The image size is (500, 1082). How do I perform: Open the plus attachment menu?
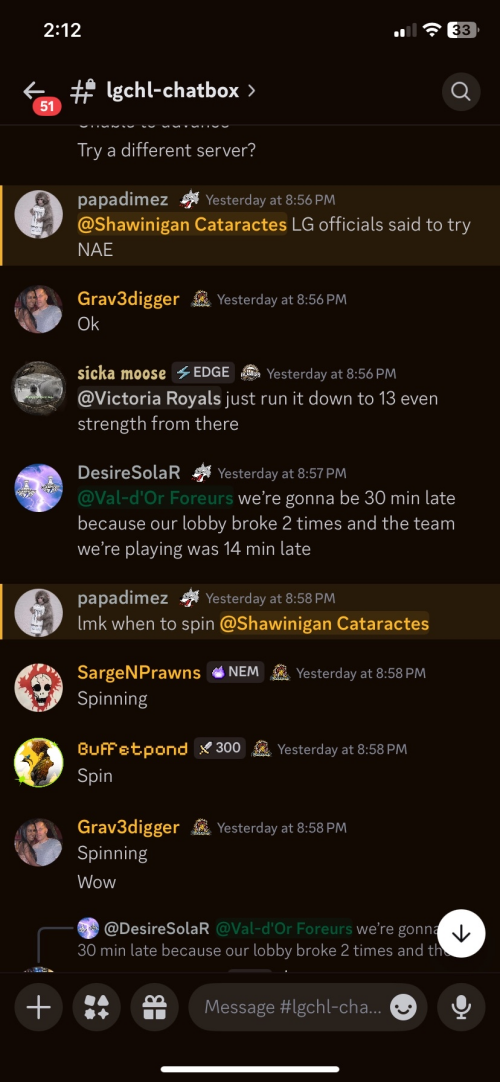click(38, 1007)
